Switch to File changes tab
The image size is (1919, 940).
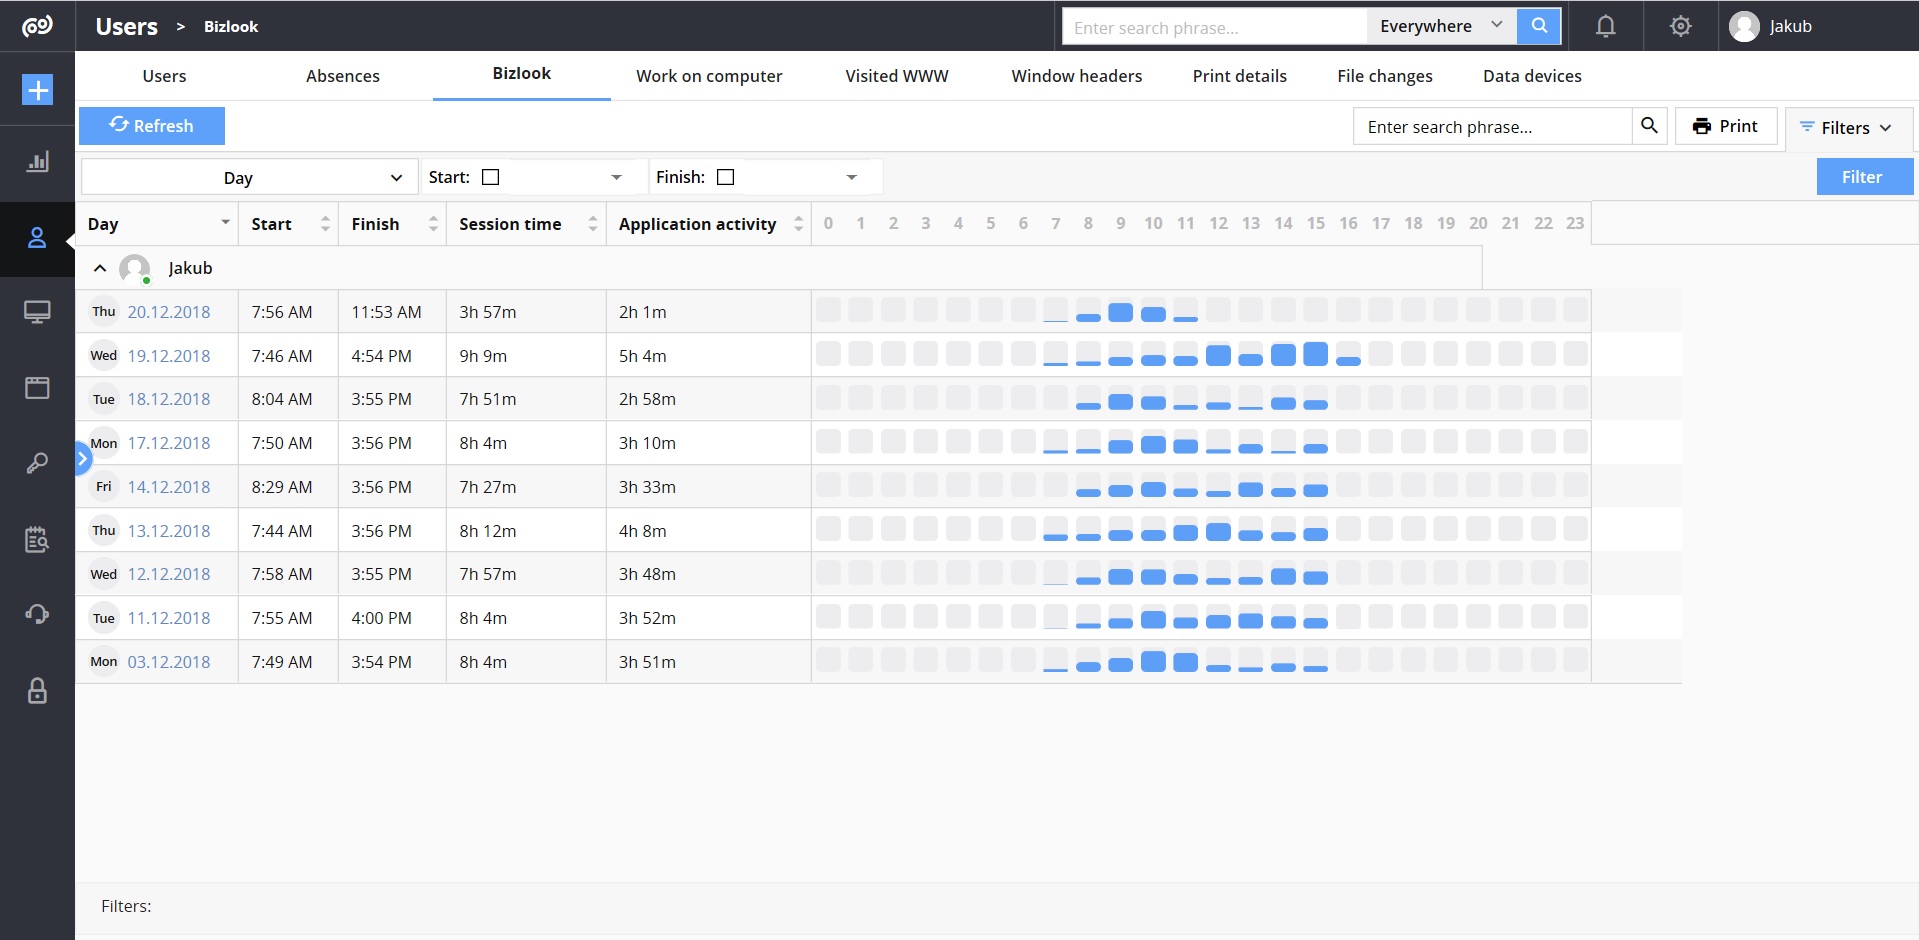coord(1385,76)
